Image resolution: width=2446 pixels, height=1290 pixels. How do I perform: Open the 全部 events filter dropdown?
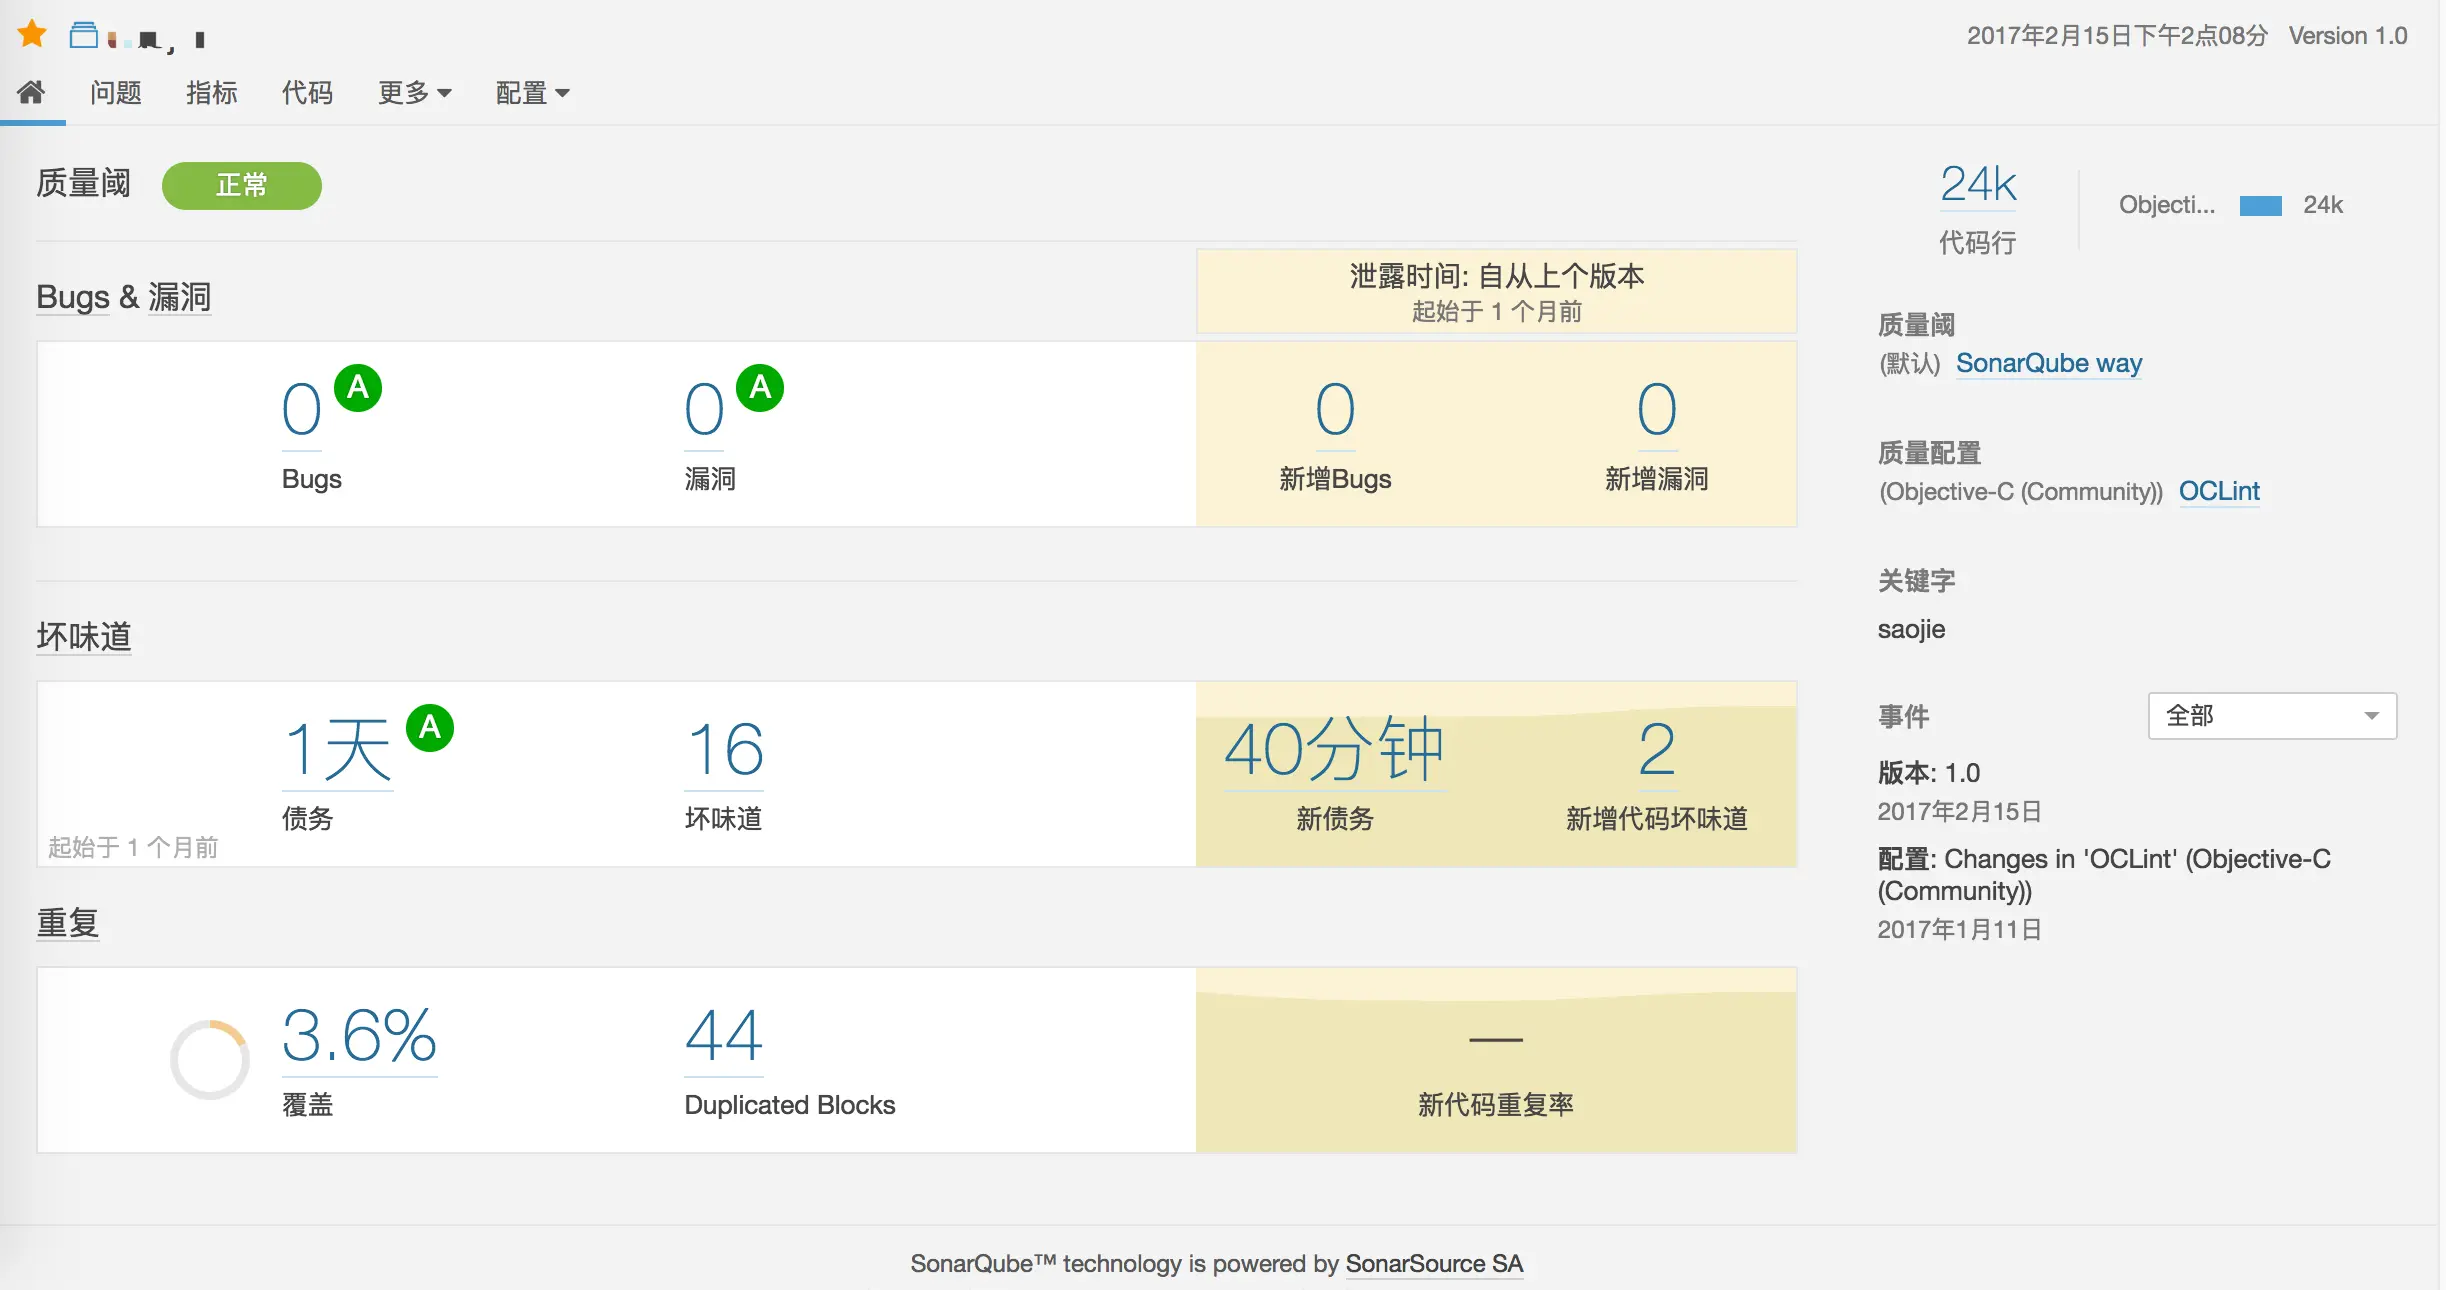pos(2272,716)
